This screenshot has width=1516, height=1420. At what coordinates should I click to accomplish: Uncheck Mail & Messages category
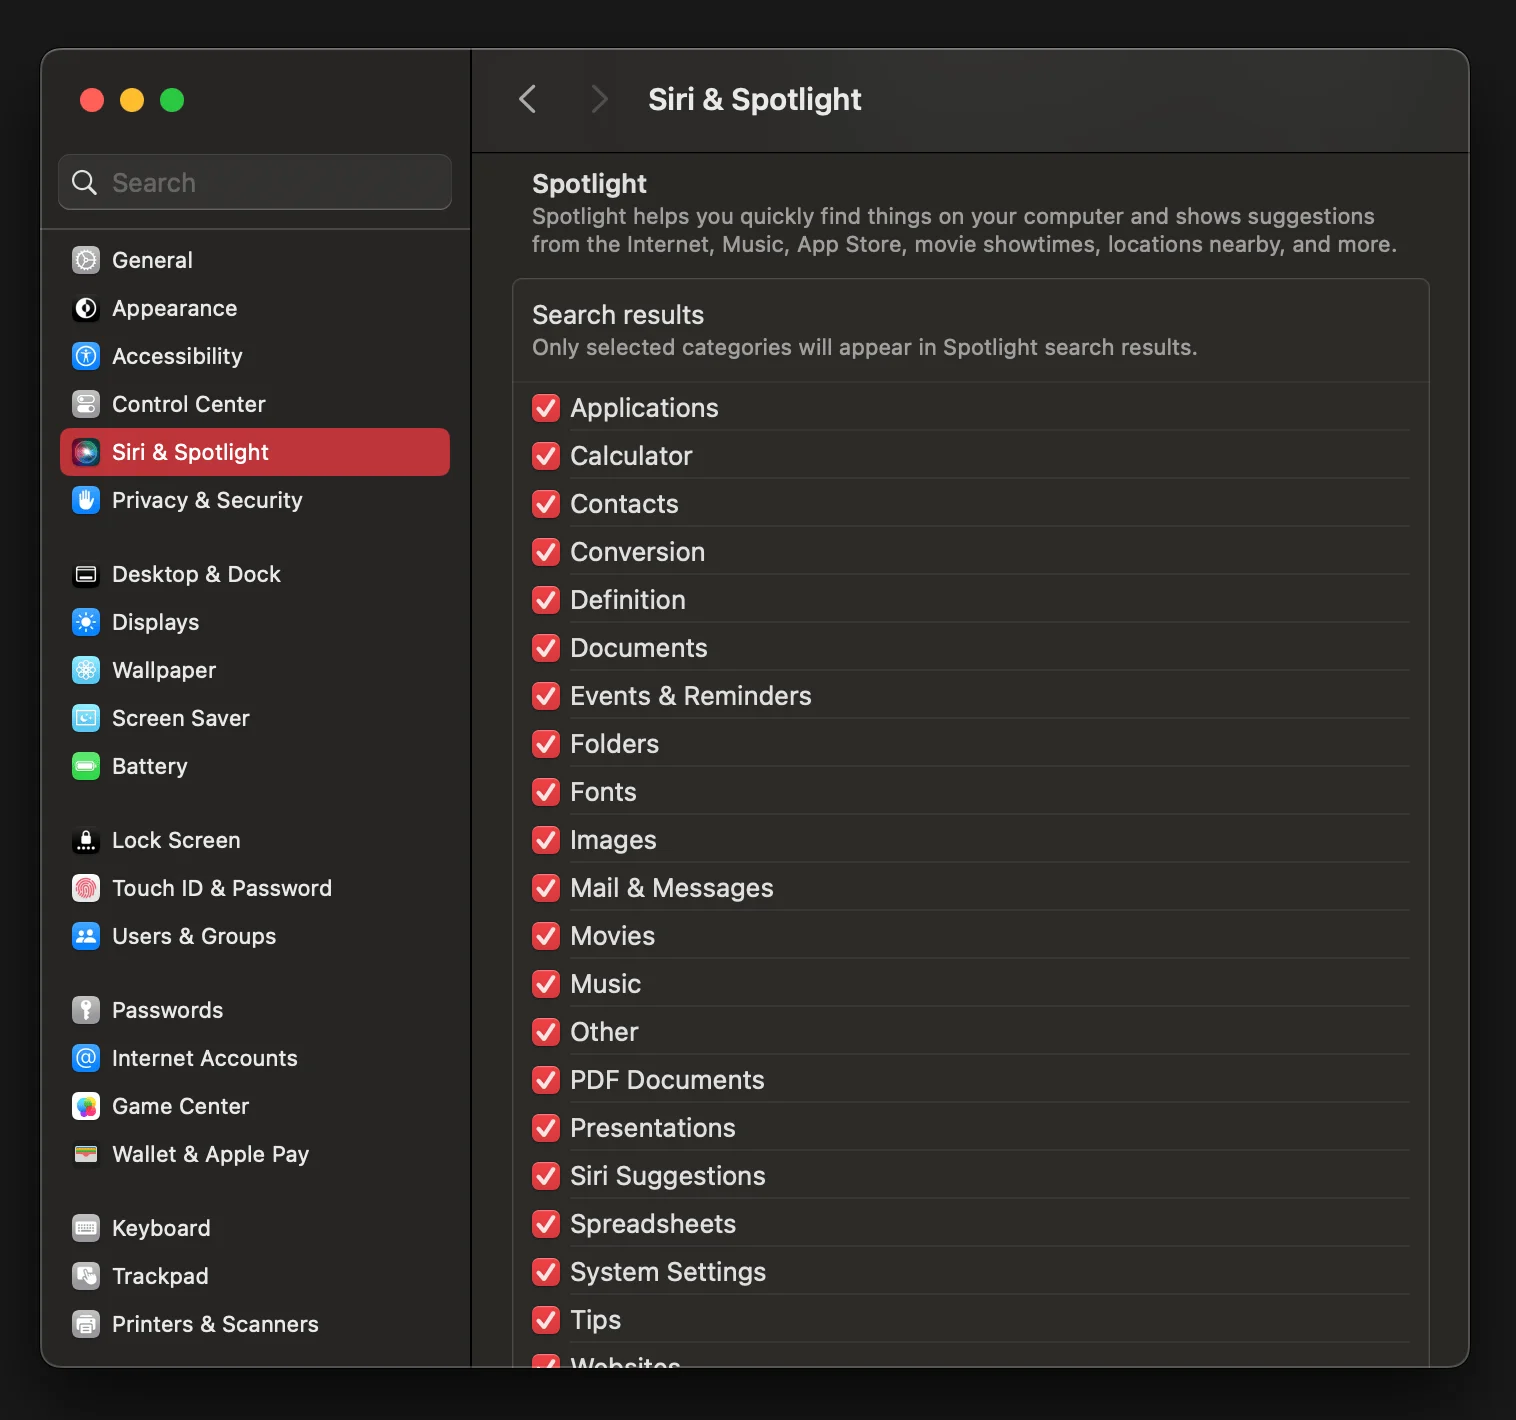point(546,888)
